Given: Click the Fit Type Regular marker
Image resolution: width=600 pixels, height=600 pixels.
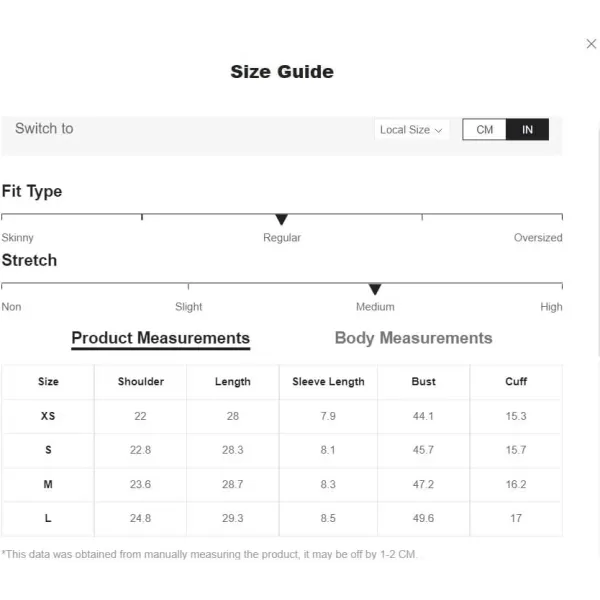Looking at the screenshot, I should click(281, 220).
